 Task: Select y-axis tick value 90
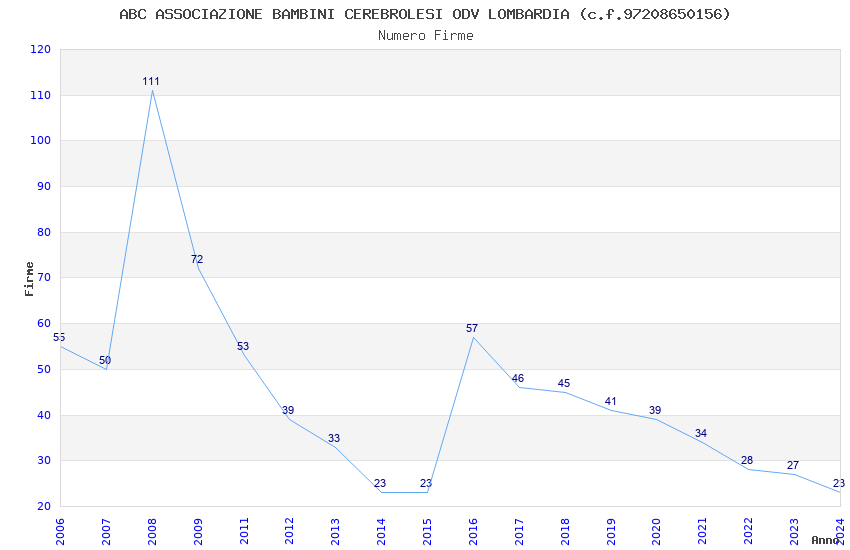tap(44, 186)
